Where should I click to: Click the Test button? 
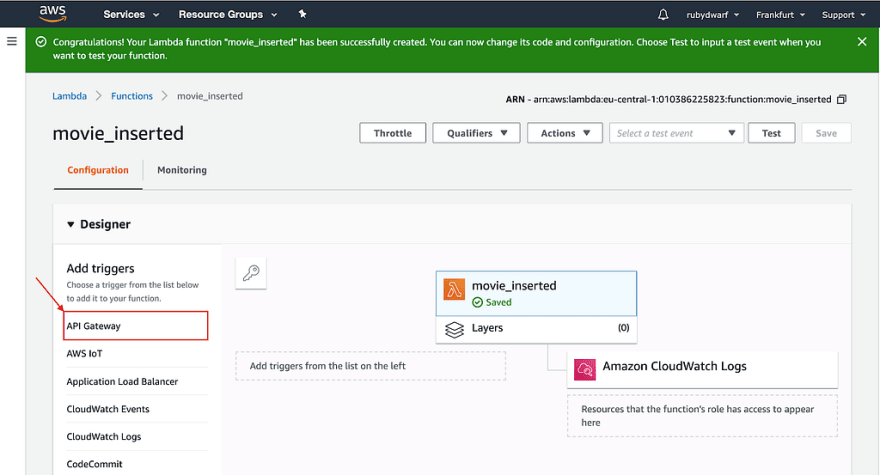pos(771,133)
